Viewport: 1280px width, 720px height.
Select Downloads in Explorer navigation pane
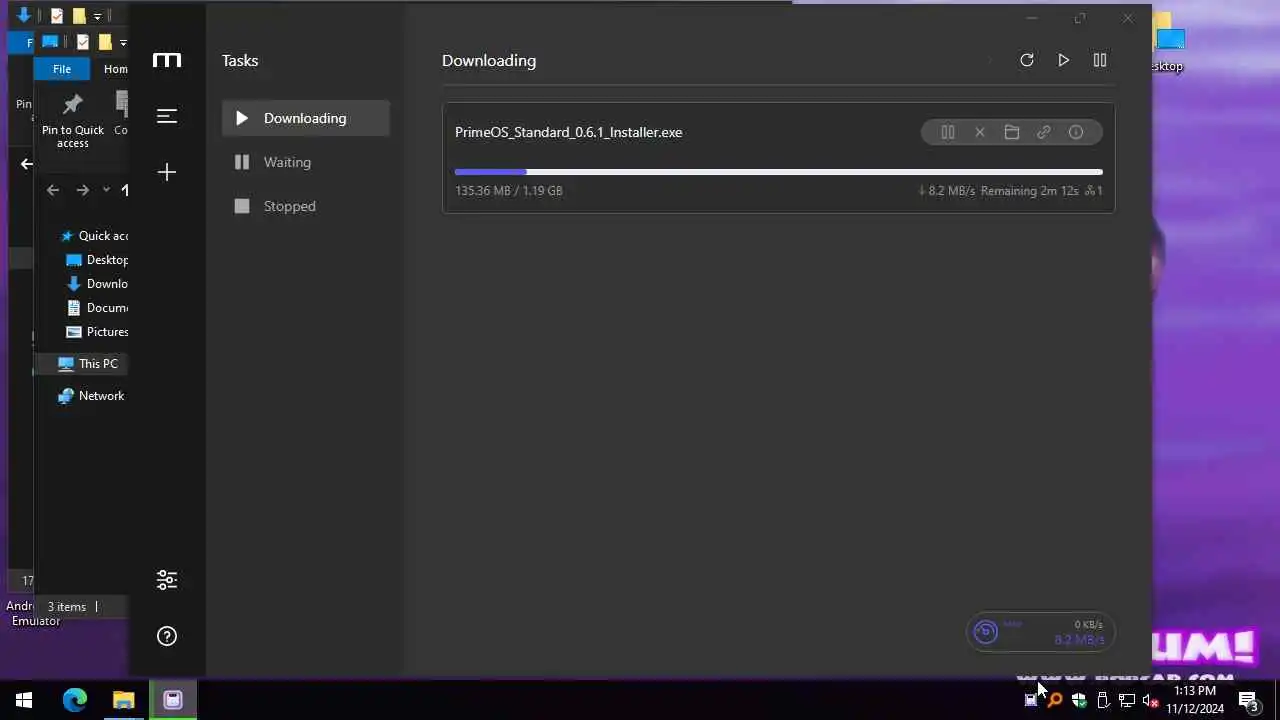(x=97, y=284)
